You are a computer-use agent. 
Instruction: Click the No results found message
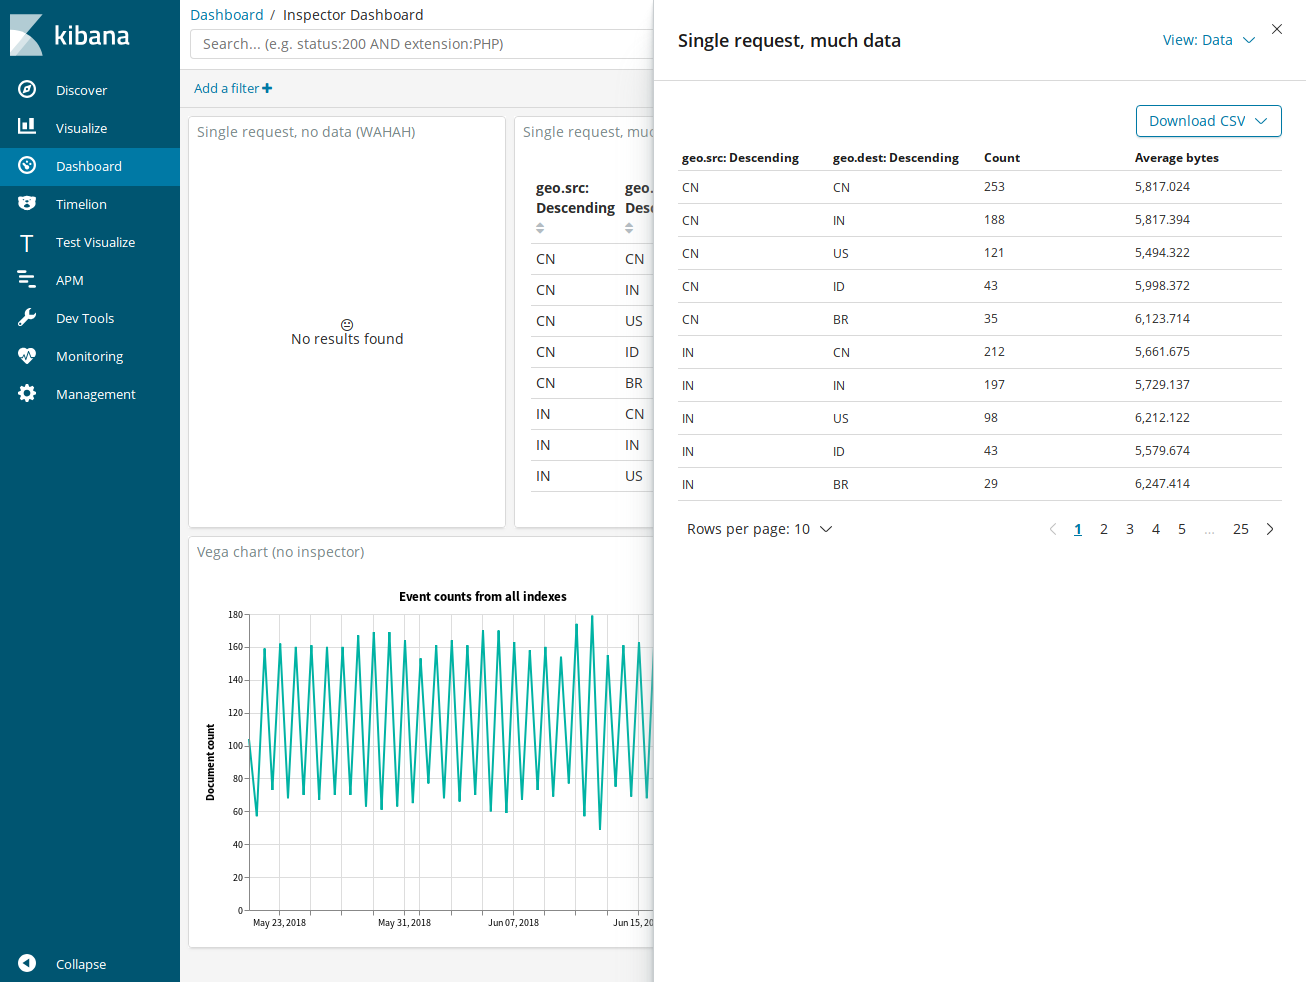click(x=347, y=339)
